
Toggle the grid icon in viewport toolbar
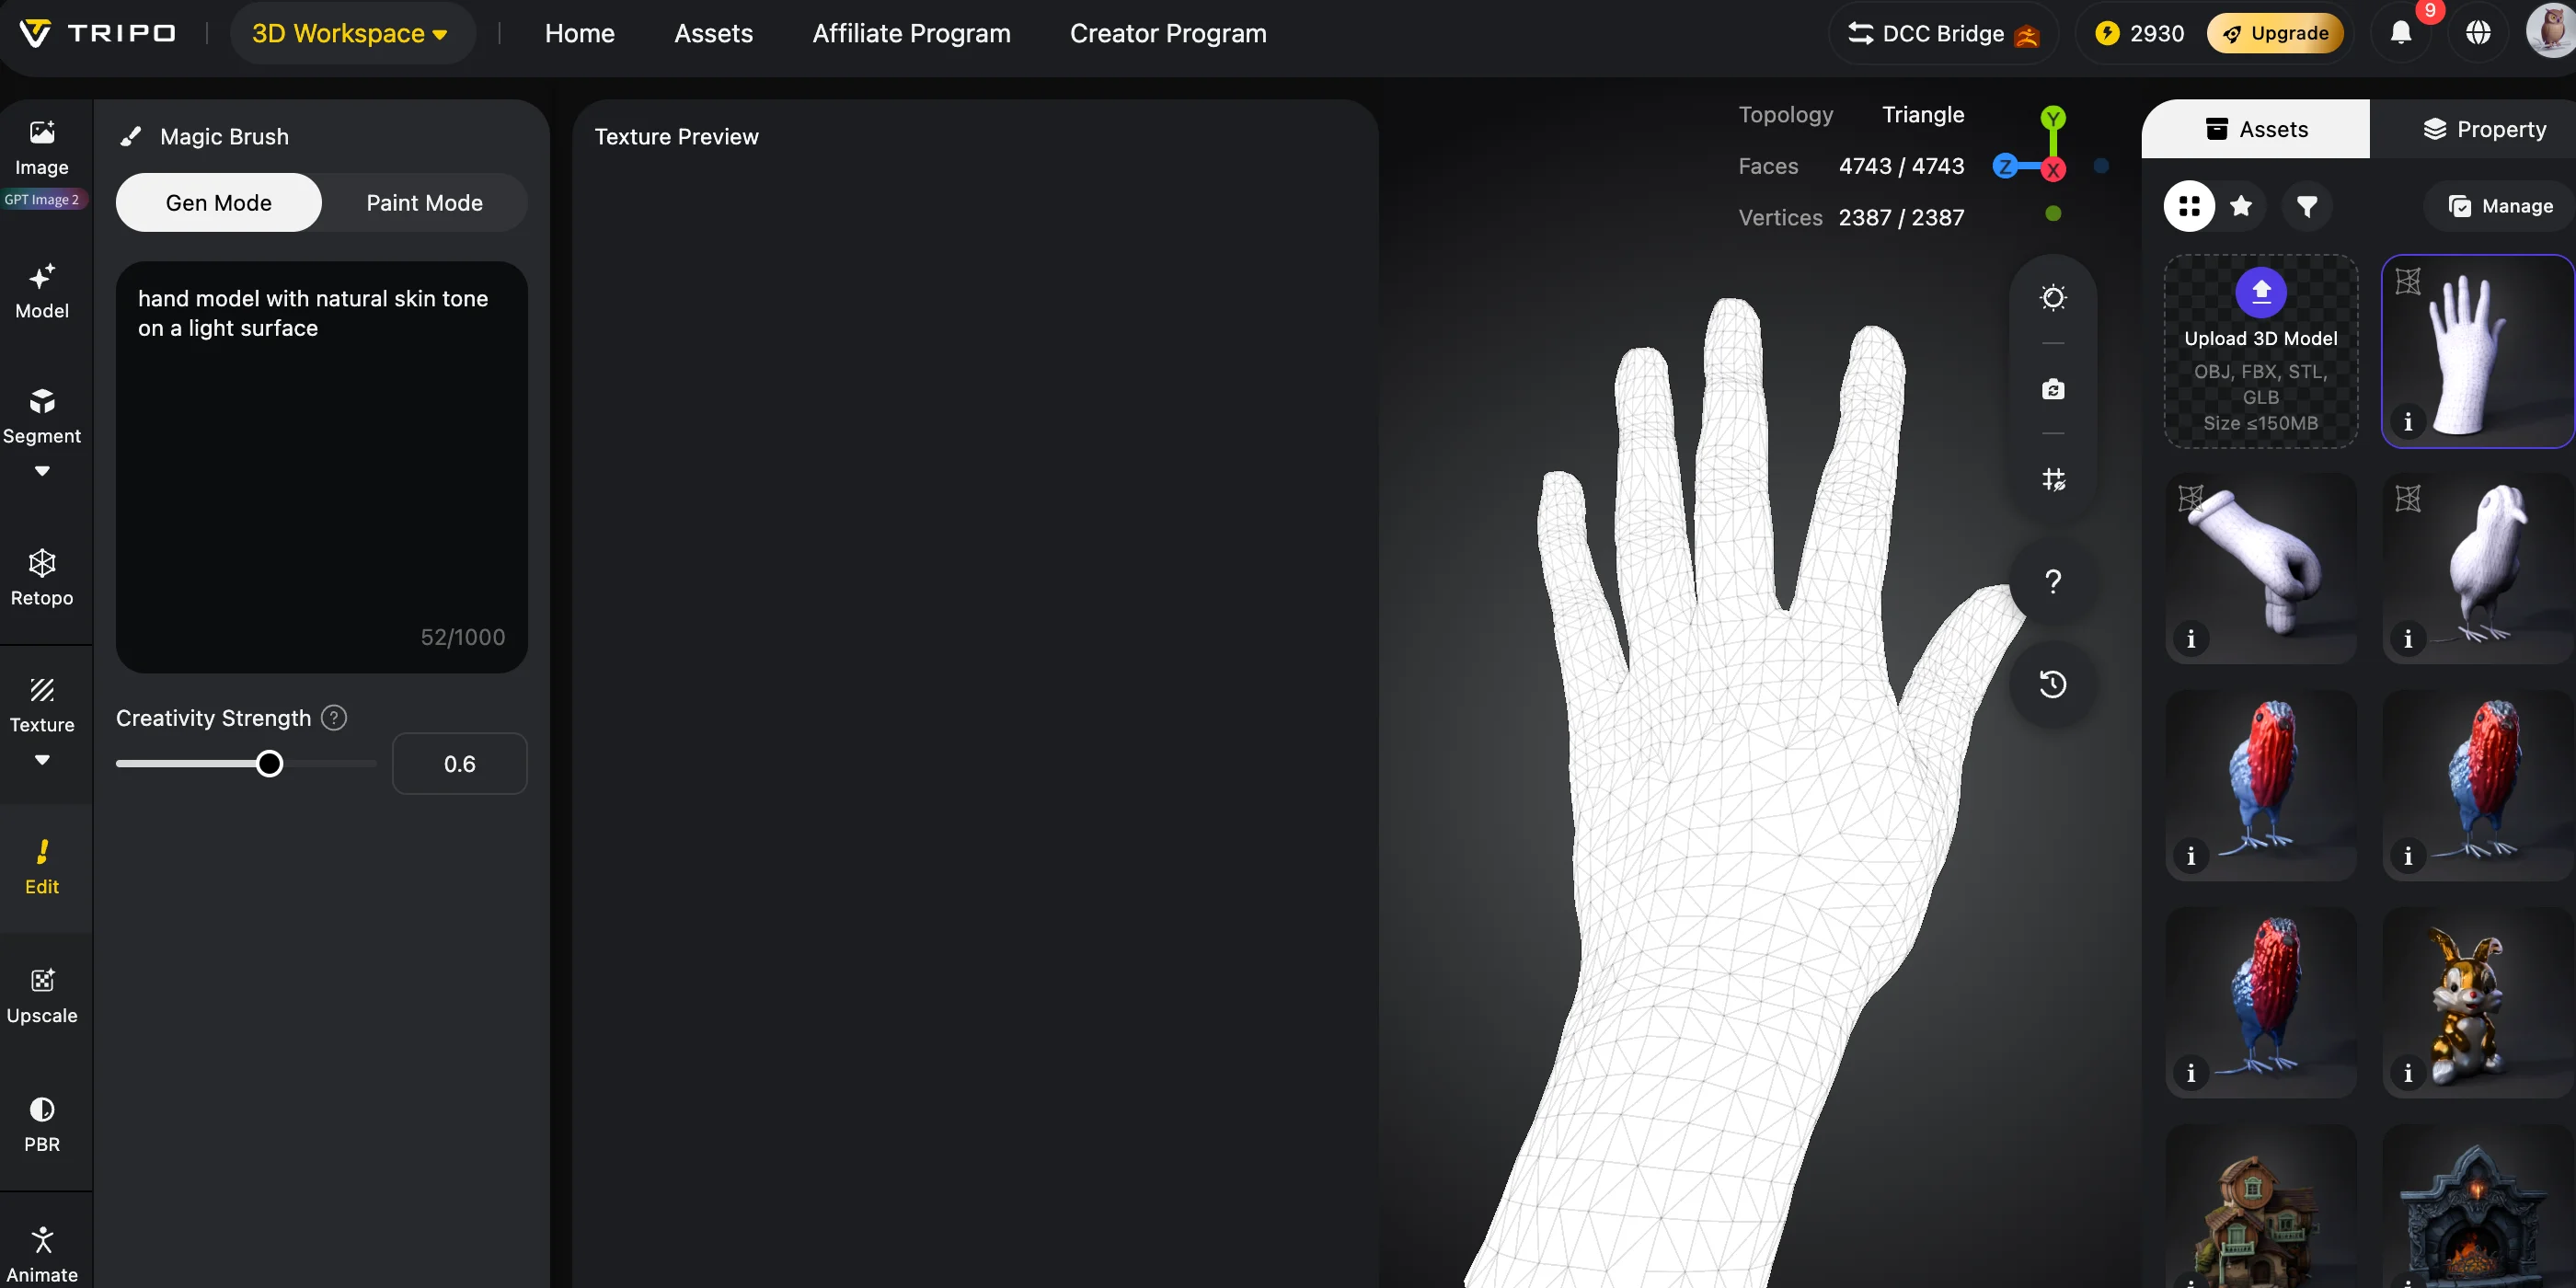coord(2052,480)
